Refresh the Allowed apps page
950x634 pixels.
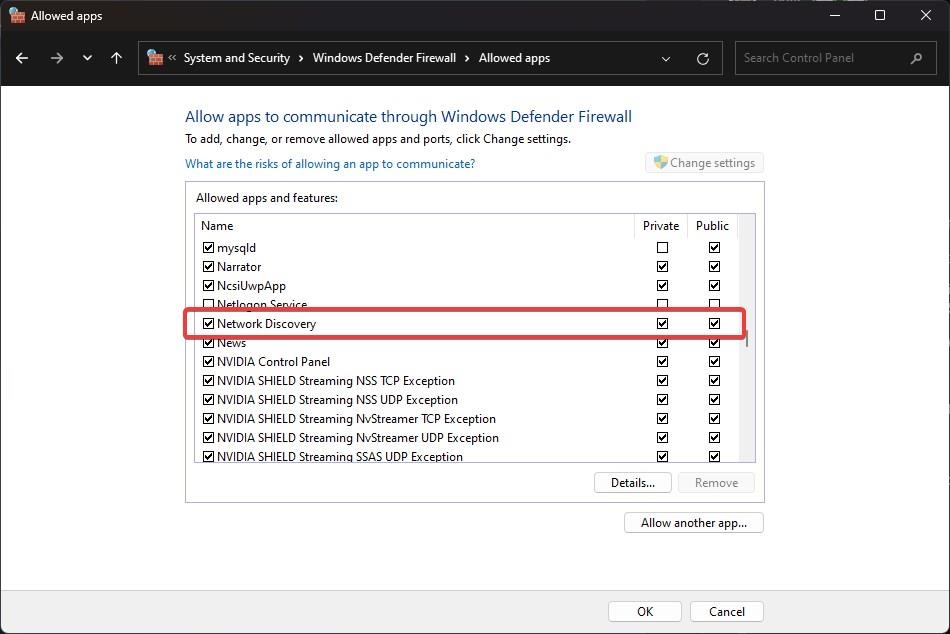pyautogui.click(x=703, y=59)
